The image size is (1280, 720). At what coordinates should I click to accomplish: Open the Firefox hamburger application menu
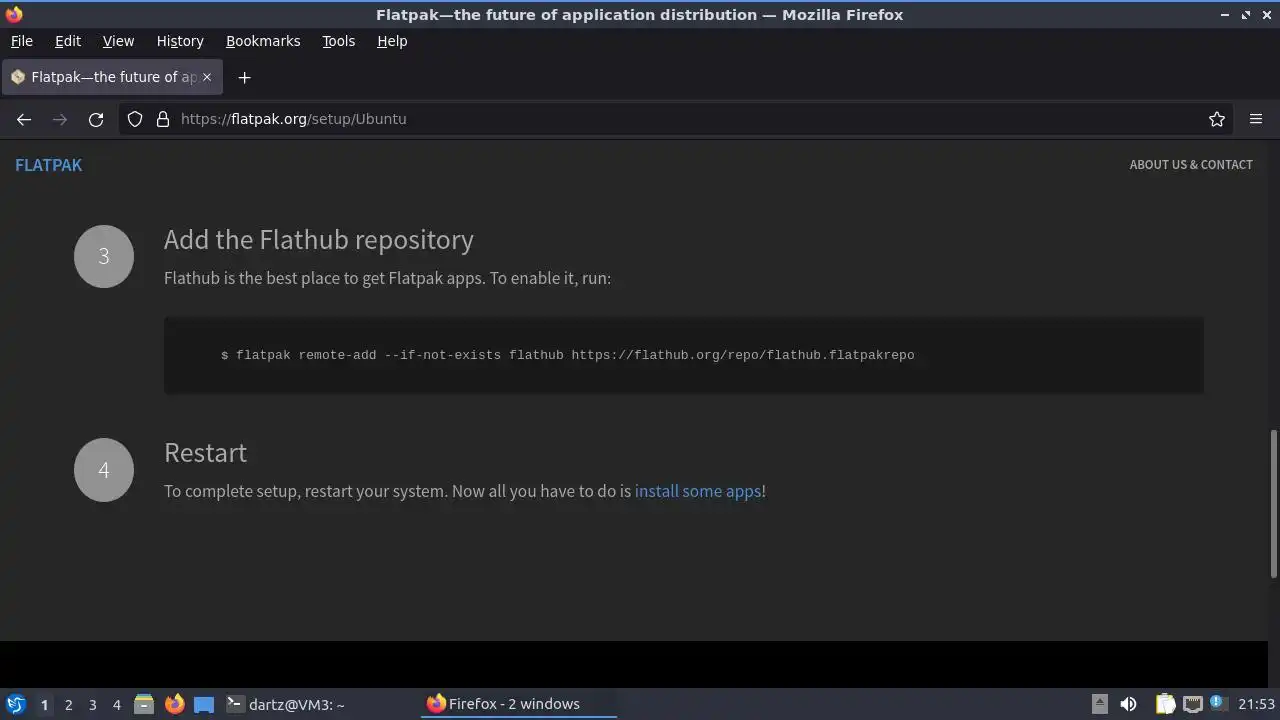1256,119
